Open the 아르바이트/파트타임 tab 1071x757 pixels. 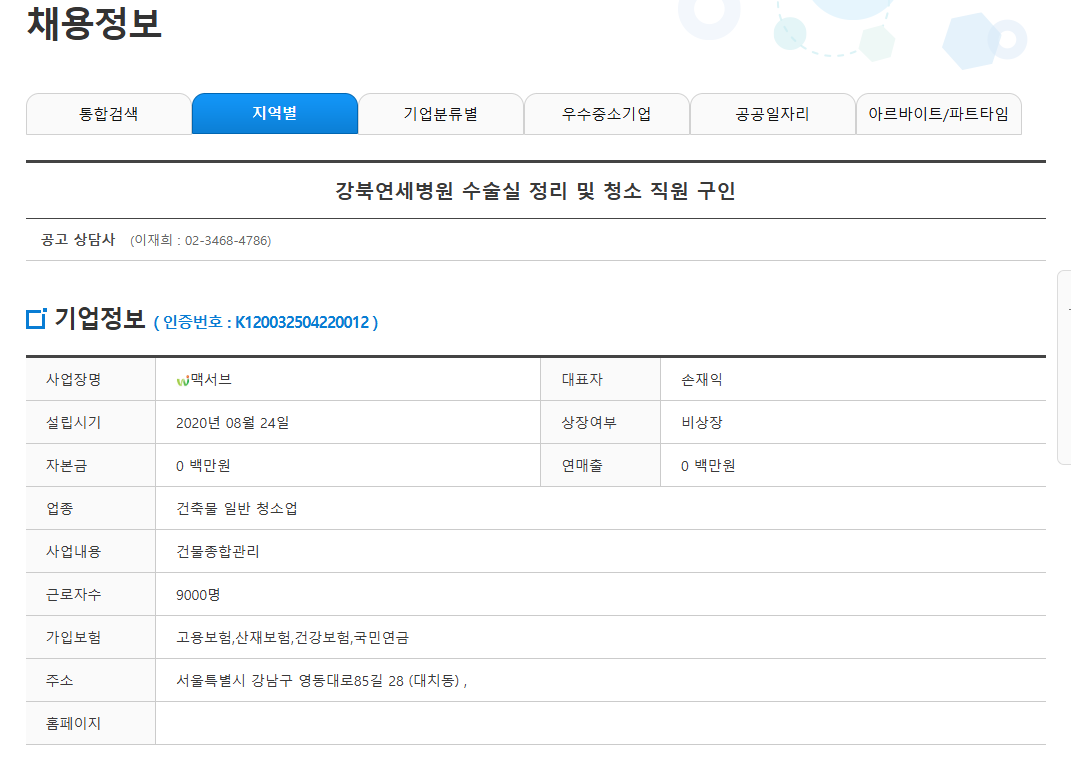pyautogui.click(x=938, y=113)
